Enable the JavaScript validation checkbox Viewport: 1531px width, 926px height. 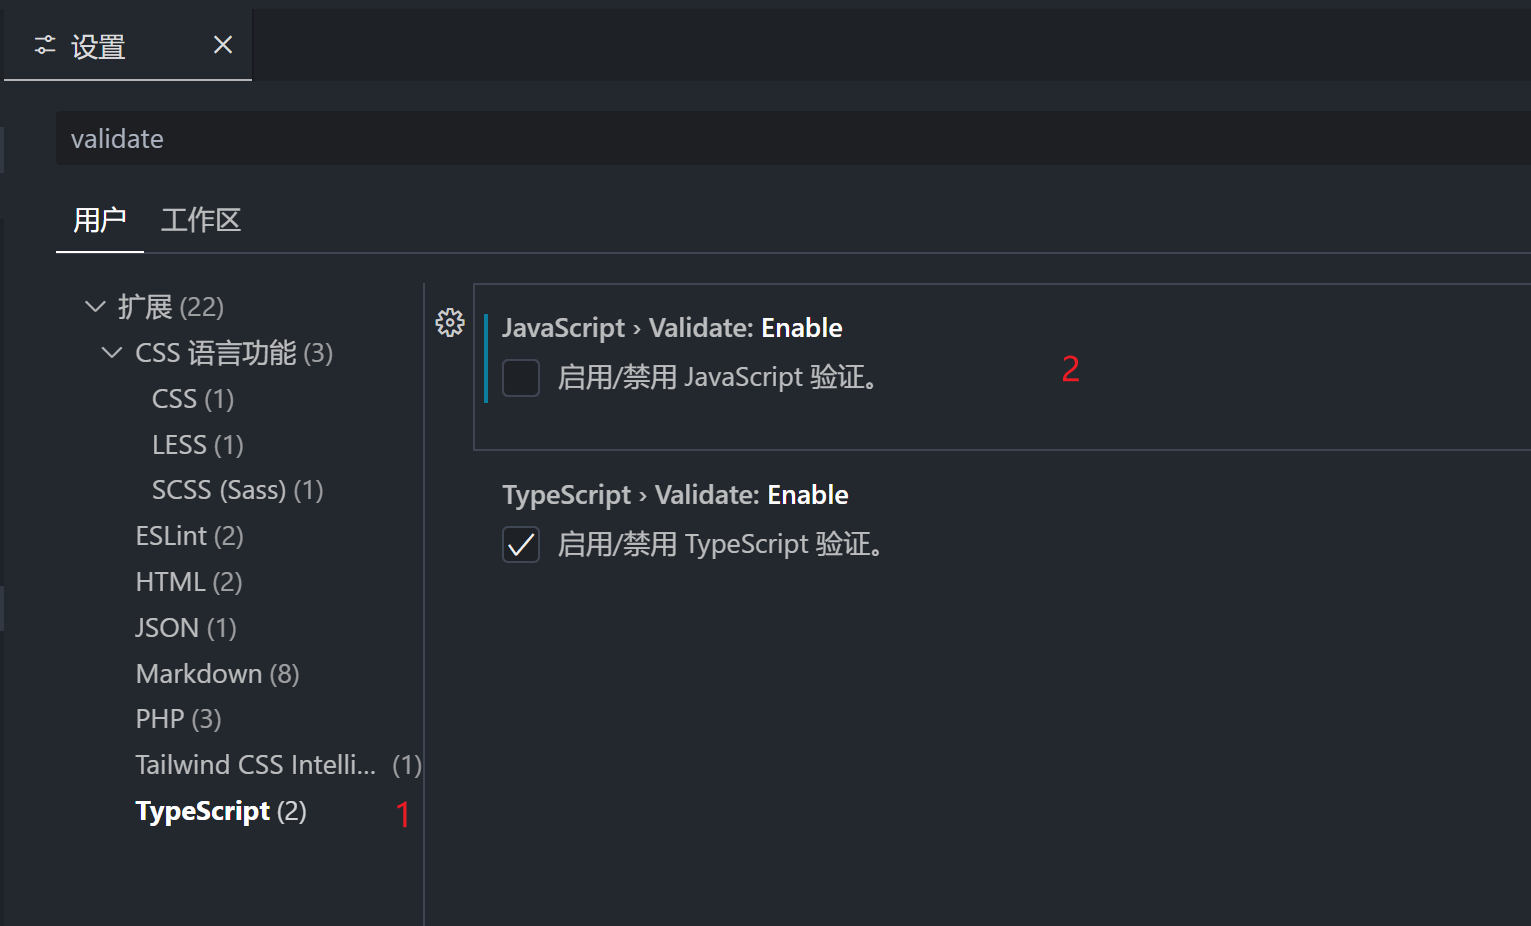click(521, 378)
